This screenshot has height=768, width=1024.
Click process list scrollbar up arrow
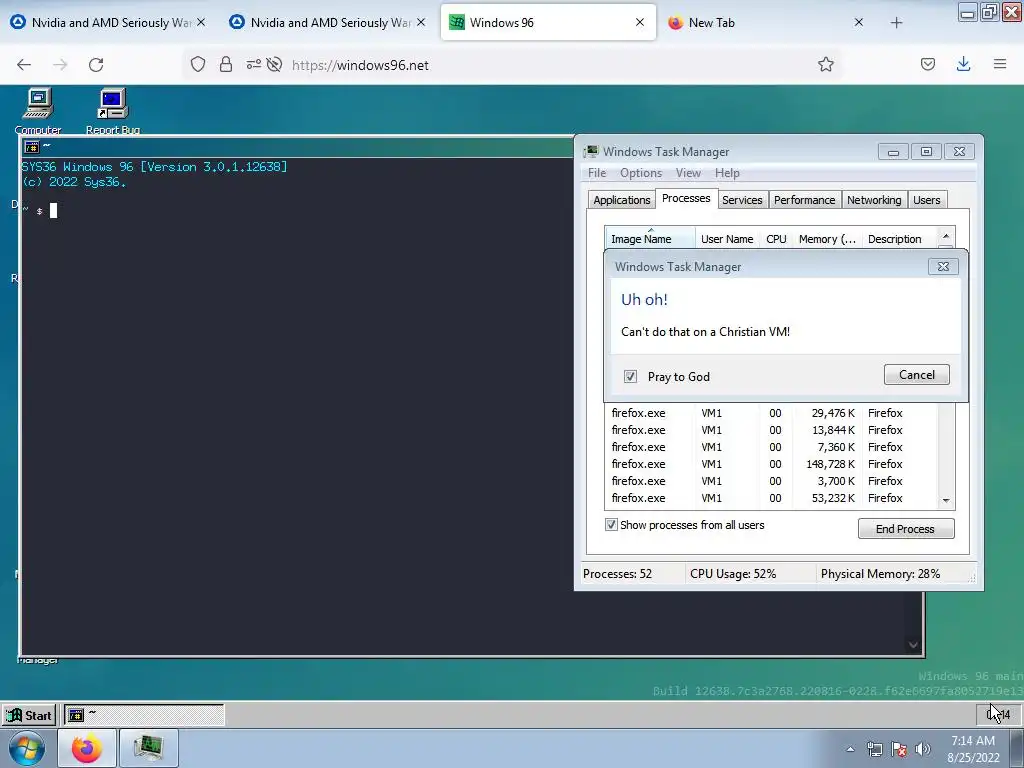(x=946, y=236)
